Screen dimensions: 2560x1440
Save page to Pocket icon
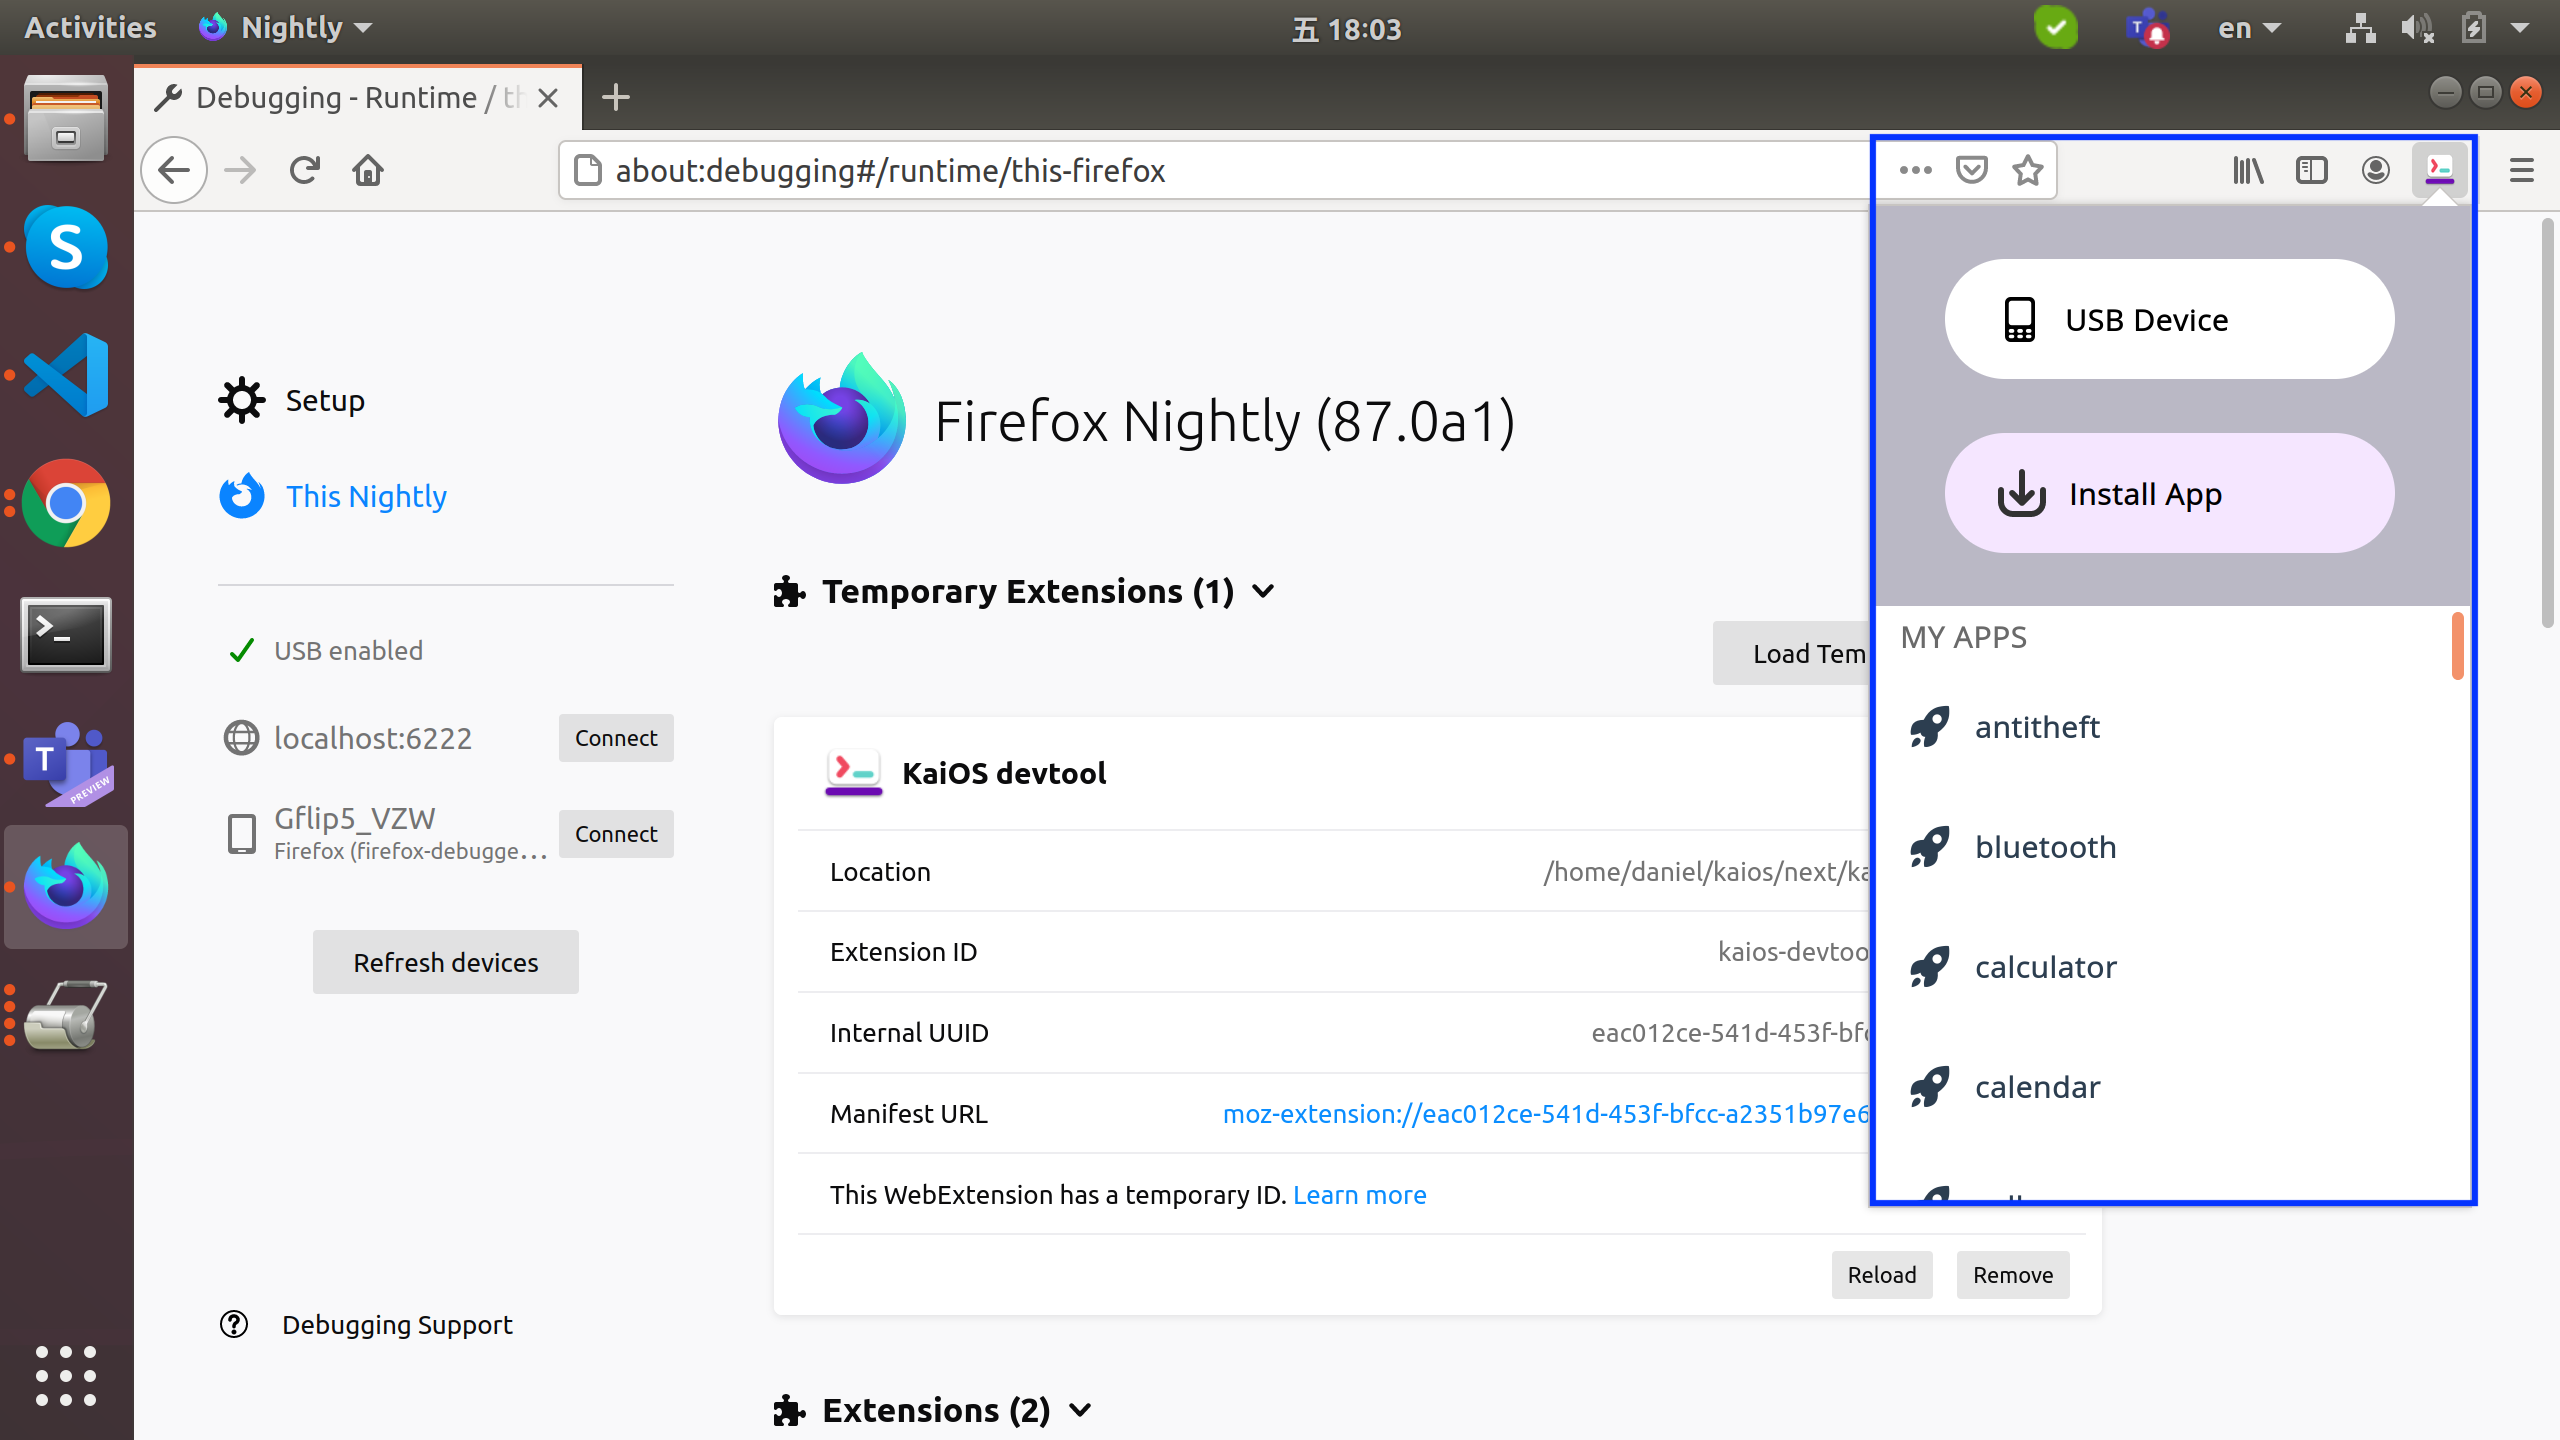click(1971, 170)
